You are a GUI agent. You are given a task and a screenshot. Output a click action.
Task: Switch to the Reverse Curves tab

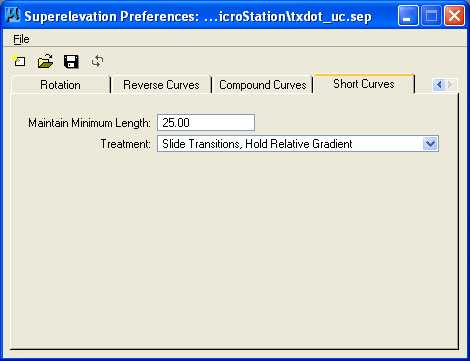pos(161,85)
